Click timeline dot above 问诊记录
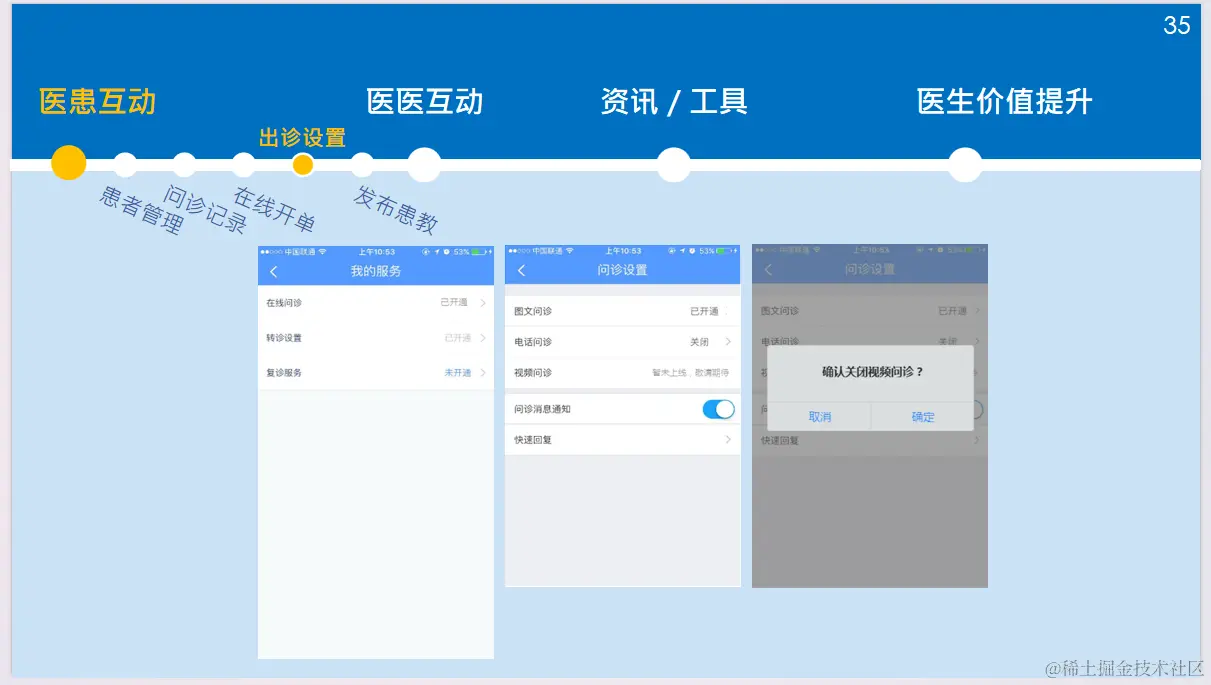 click(184, 165)
